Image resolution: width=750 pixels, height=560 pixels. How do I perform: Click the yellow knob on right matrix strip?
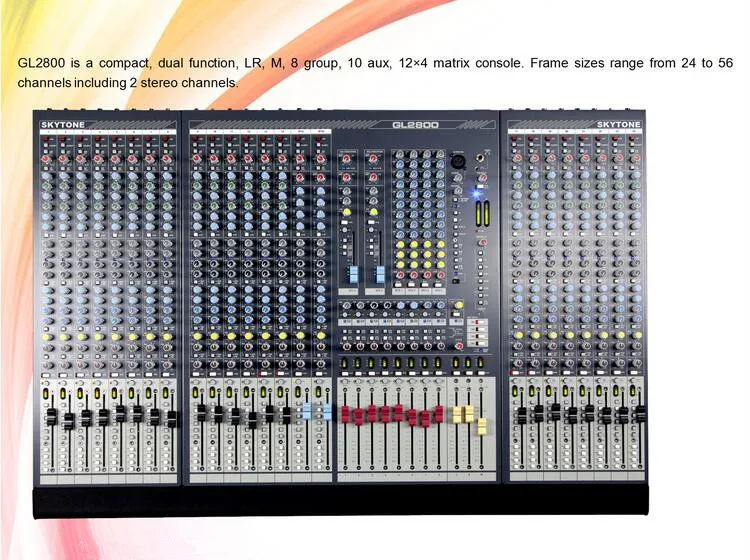tap(373, 211)
